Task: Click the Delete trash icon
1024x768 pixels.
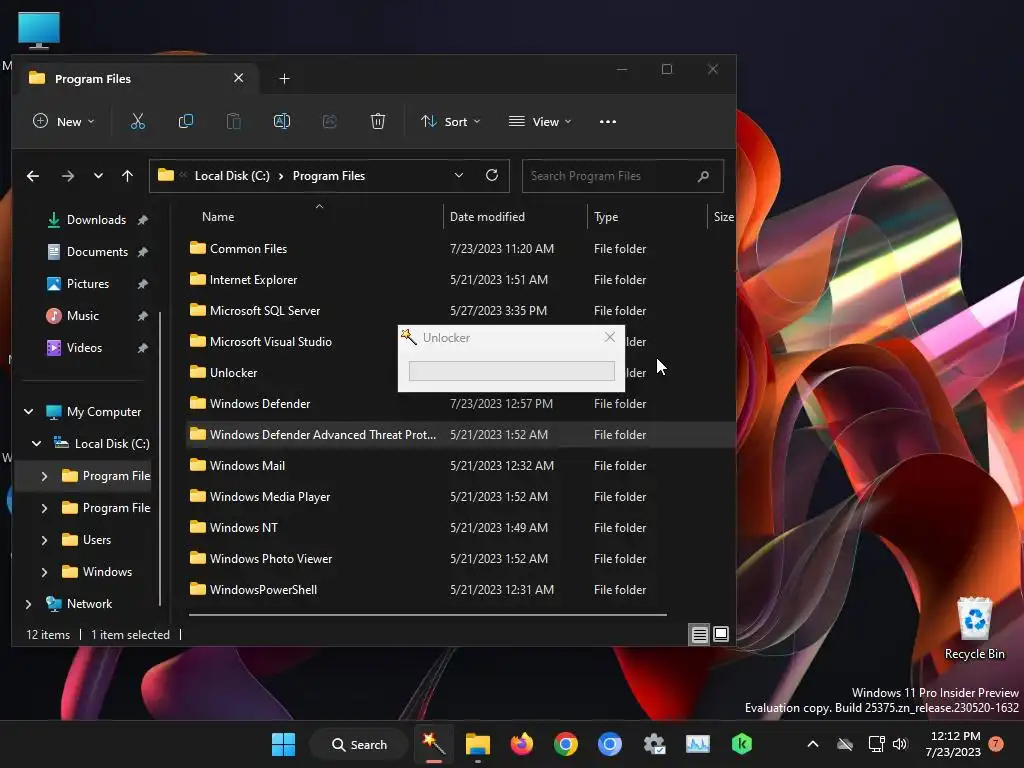Action: coord(377,121)
